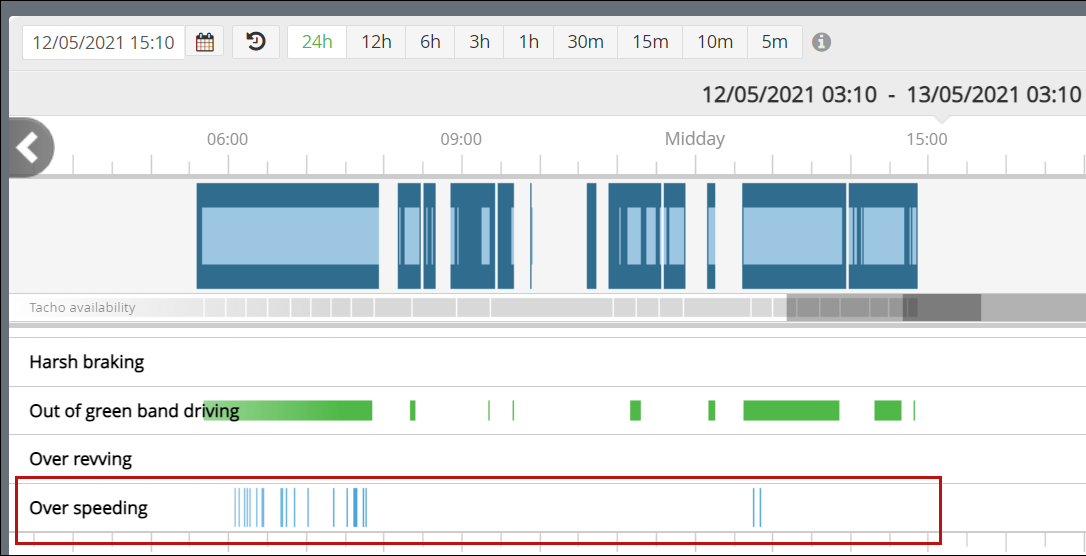1086x556 pixels.
Task: Click the 09:00 timeline label
Action: pyautogui.click(x=461, y=140)
